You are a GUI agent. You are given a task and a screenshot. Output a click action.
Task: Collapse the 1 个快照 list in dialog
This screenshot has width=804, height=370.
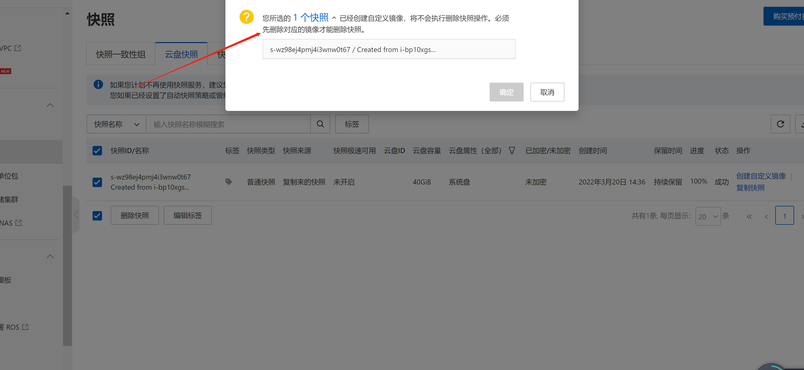(x=334, y=18)
